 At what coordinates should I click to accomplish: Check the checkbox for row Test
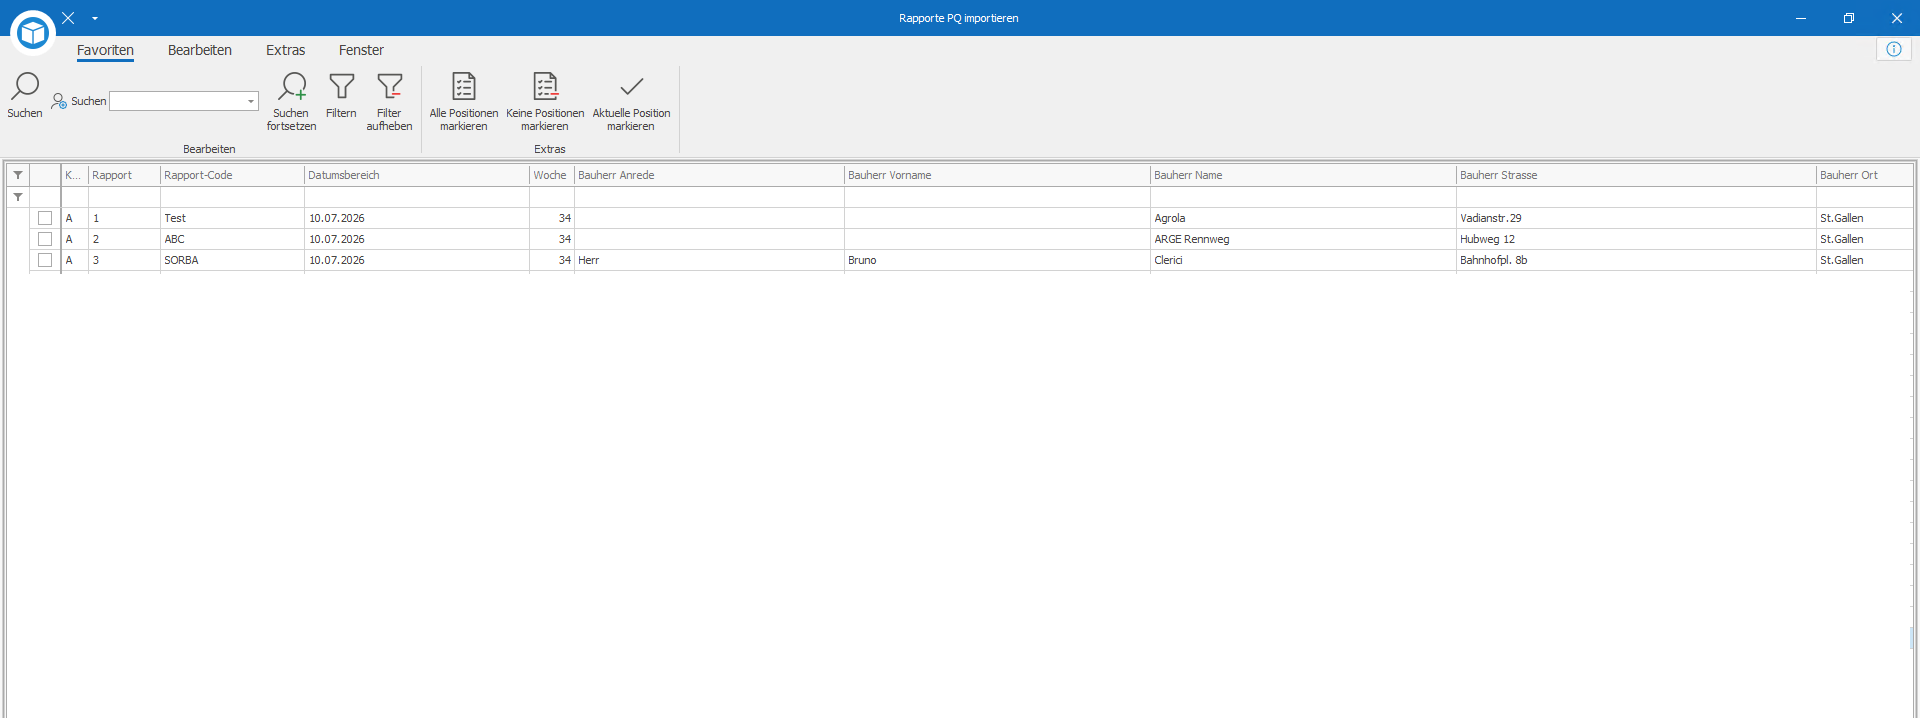click(45, 218)
